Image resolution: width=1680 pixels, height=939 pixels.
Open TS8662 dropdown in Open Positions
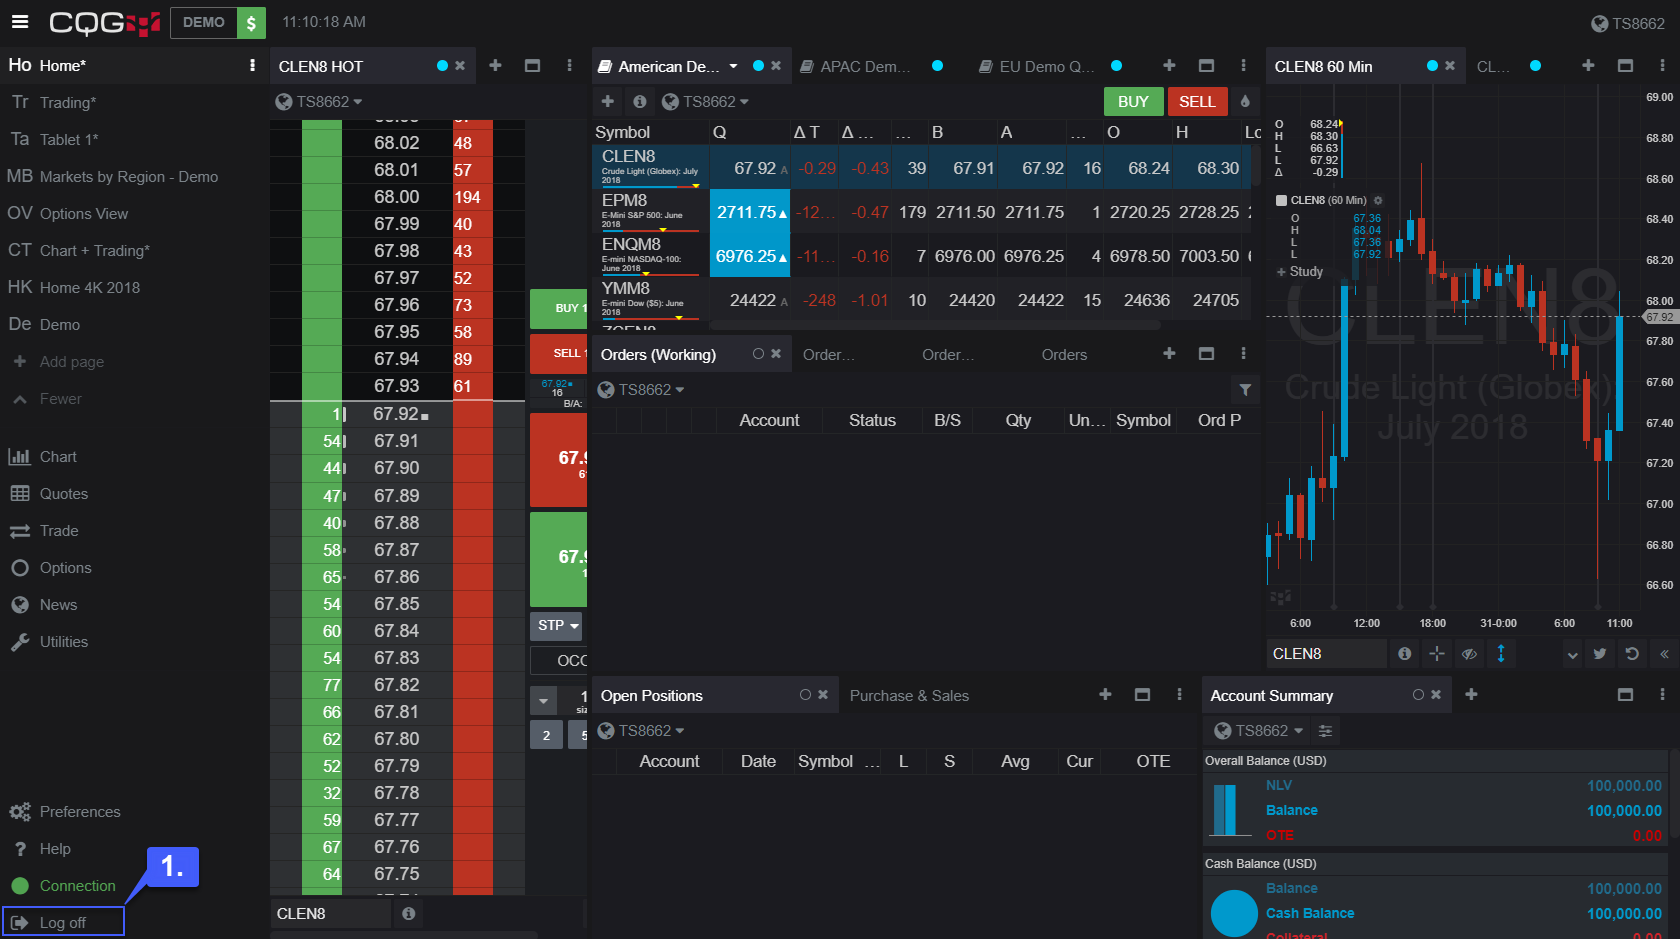coord(641,731)
